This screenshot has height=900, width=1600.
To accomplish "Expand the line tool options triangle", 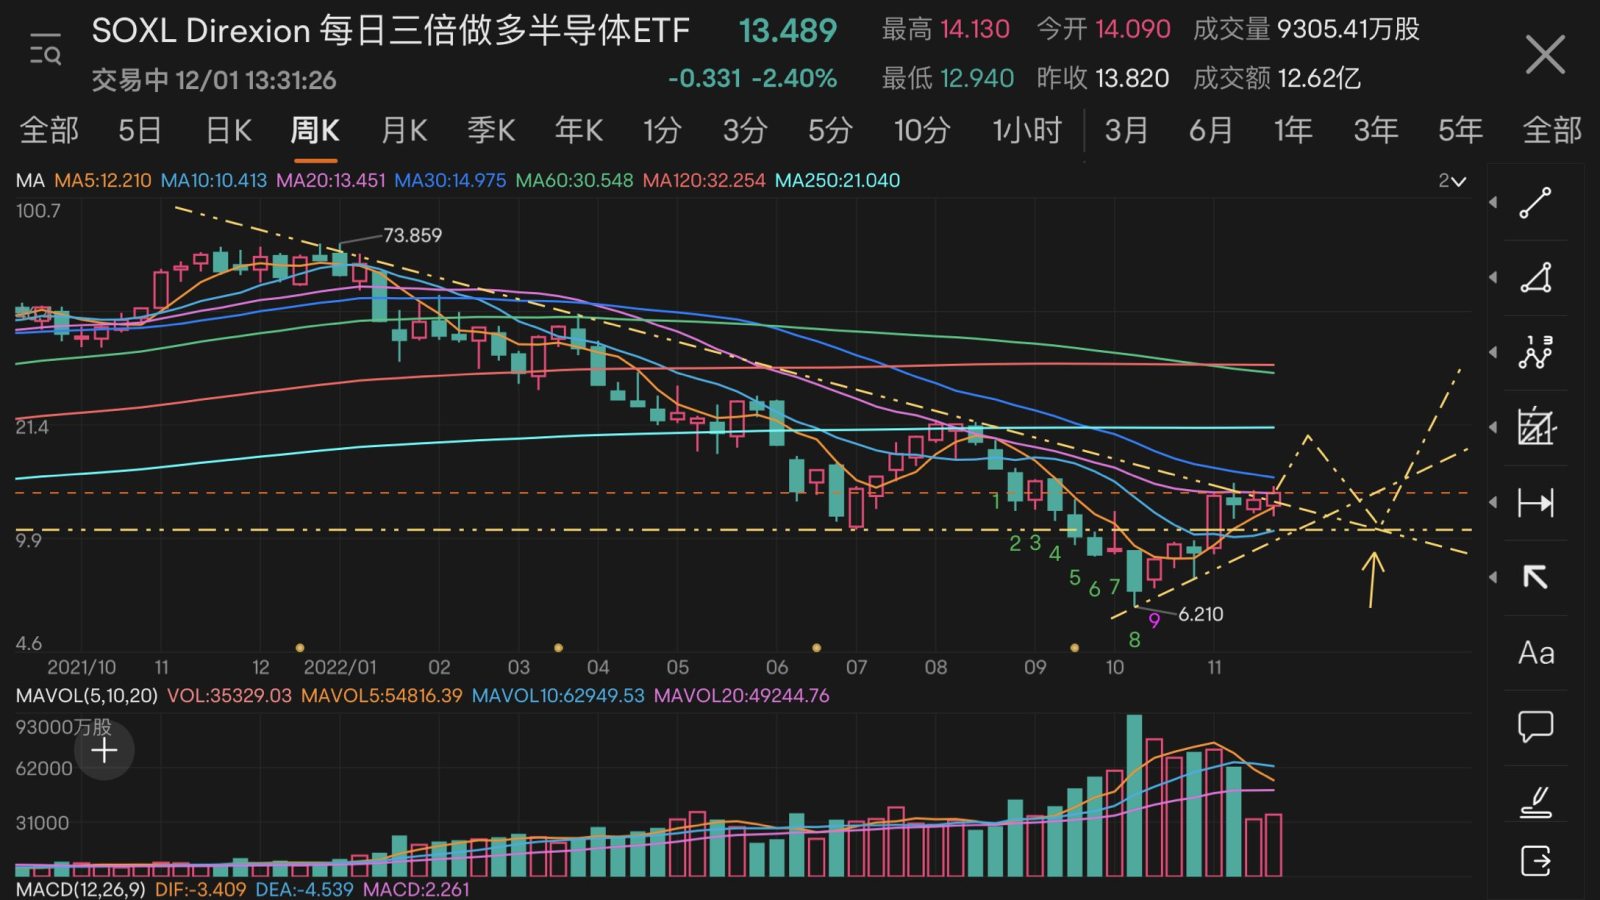I will 1493,203.
